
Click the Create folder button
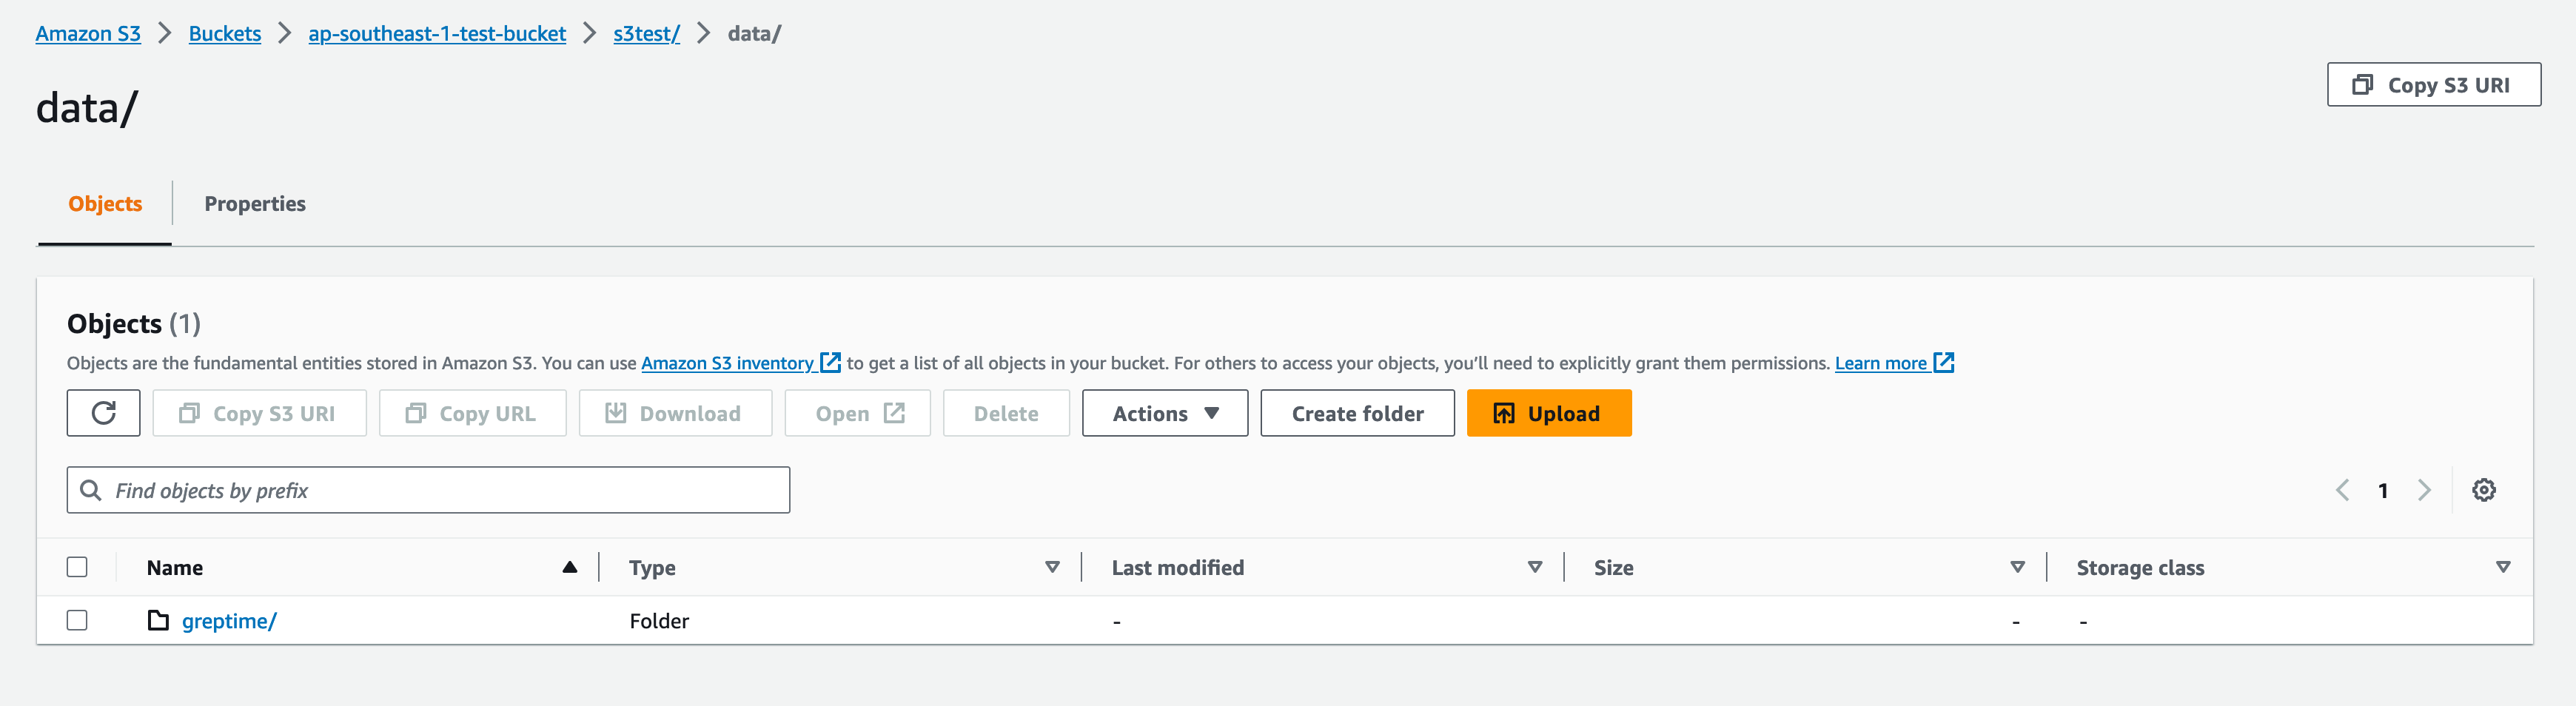(x=1357, y=413)
